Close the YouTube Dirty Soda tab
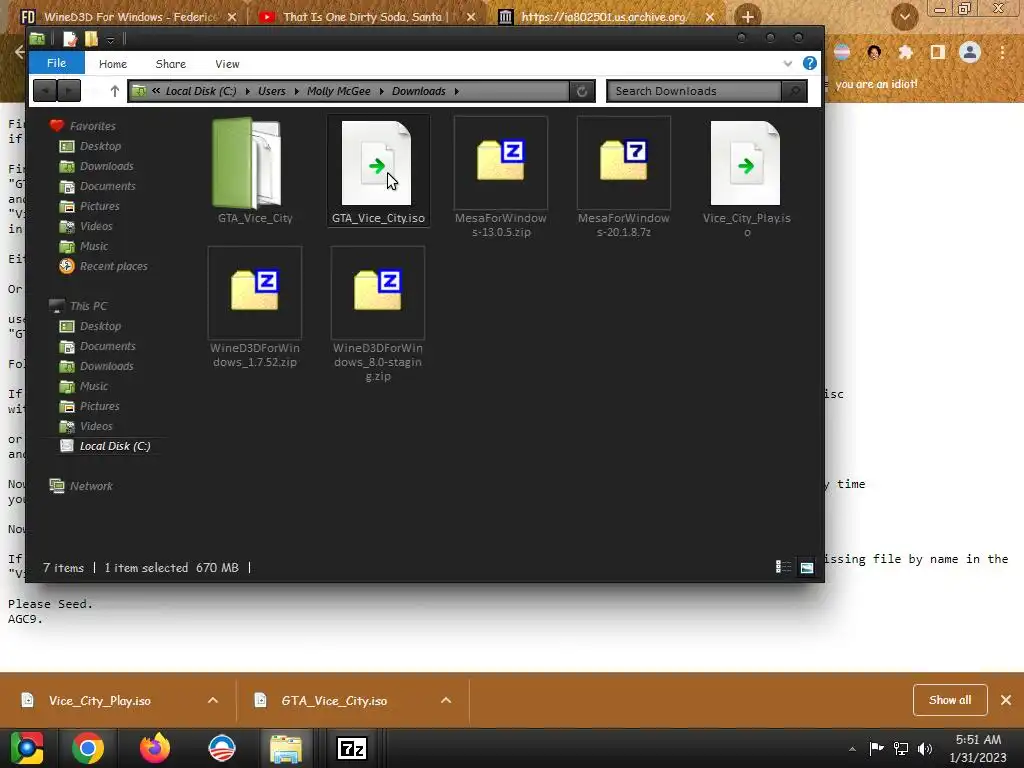 471,18
